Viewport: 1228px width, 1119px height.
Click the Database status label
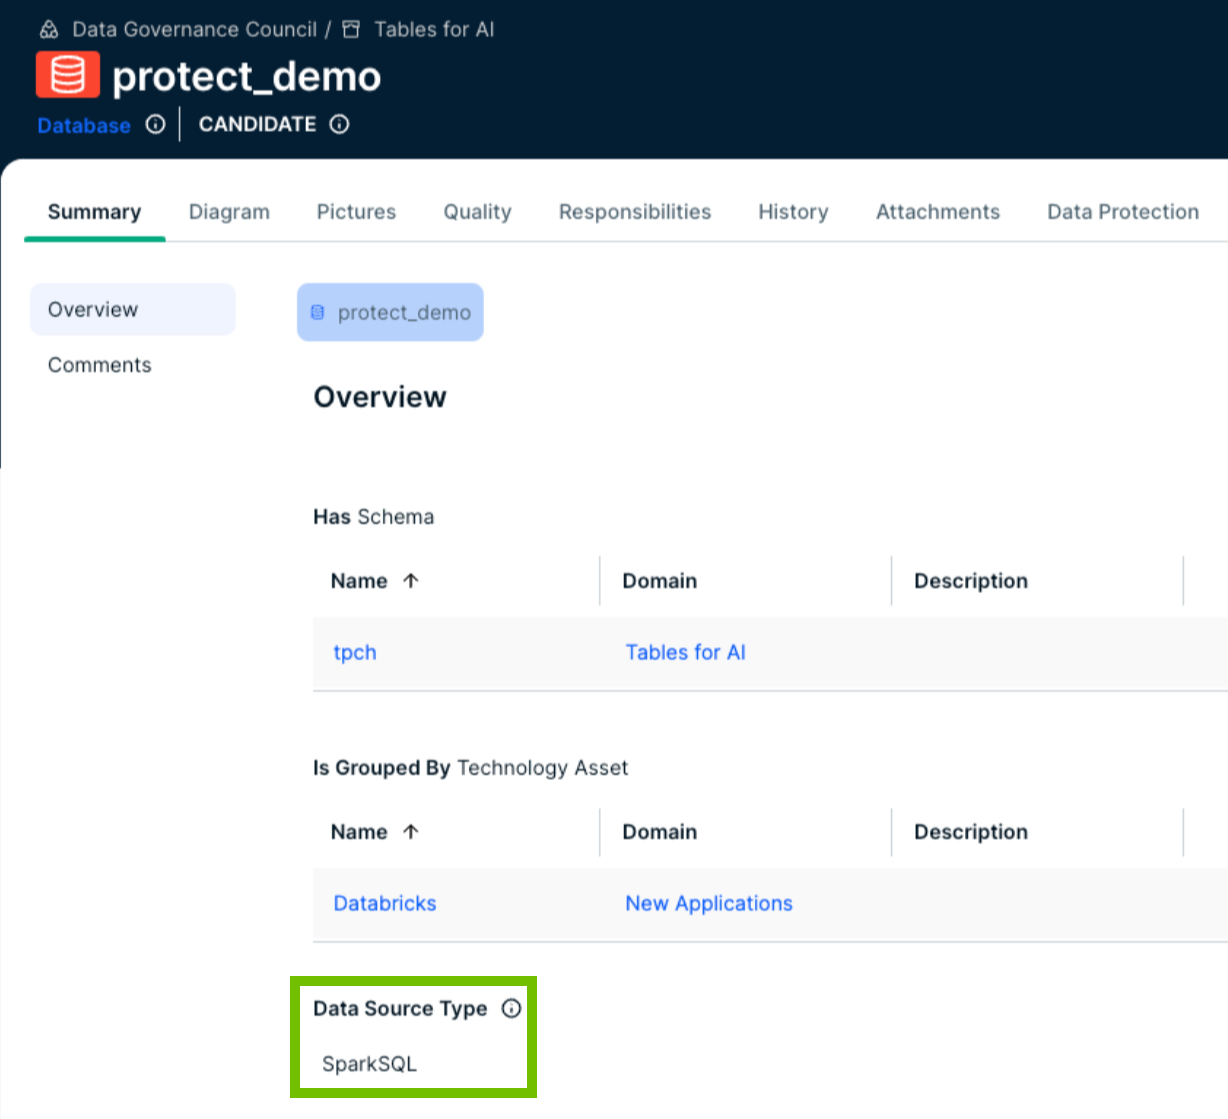pyautogui.click(x=83, y=125)
